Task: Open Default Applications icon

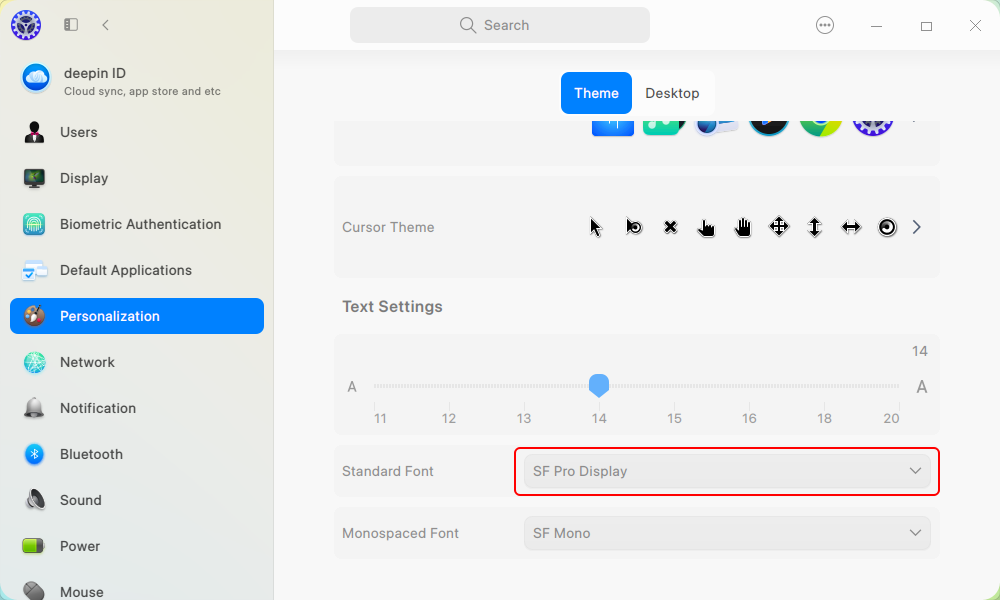Action: click(x=34, y=270)
